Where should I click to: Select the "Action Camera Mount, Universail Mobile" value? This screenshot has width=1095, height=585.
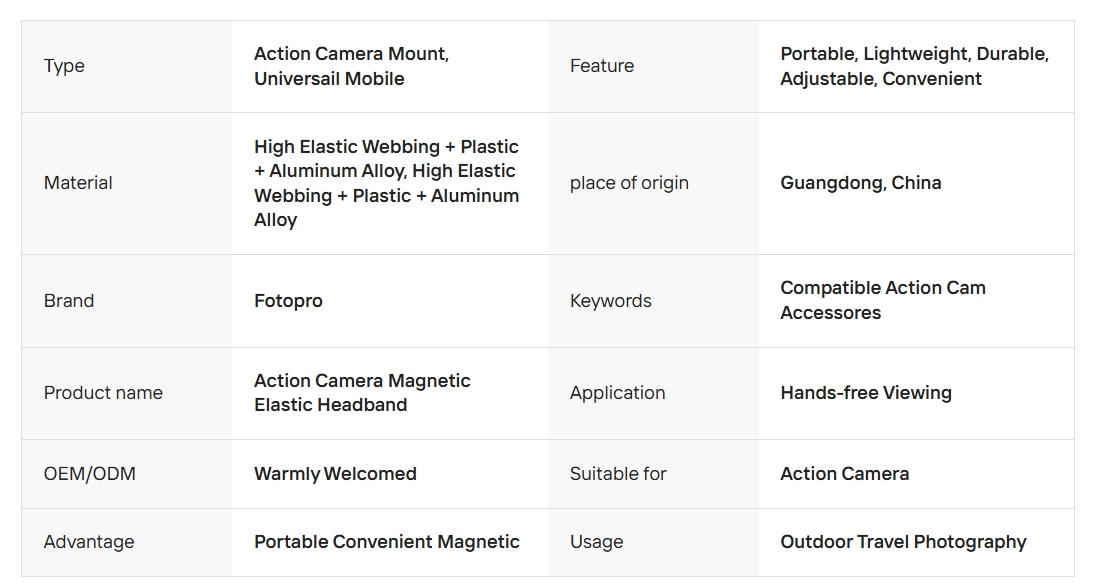(x=351, y=66)
